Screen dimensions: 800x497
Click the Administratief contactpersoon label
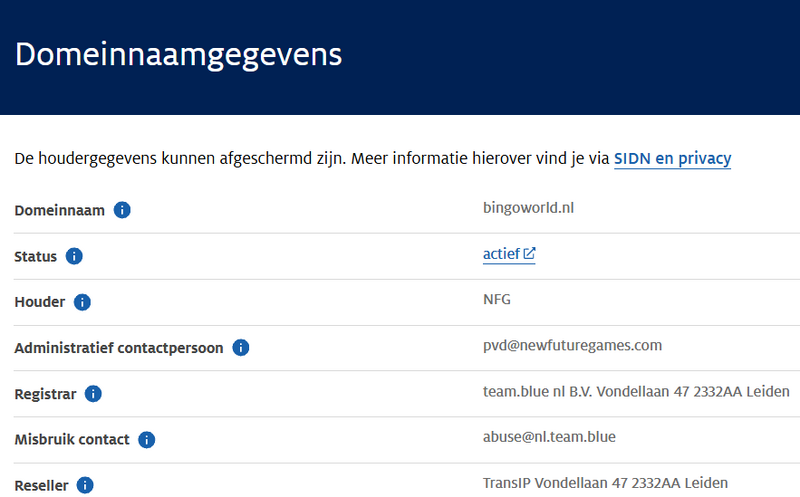[119, 348]
